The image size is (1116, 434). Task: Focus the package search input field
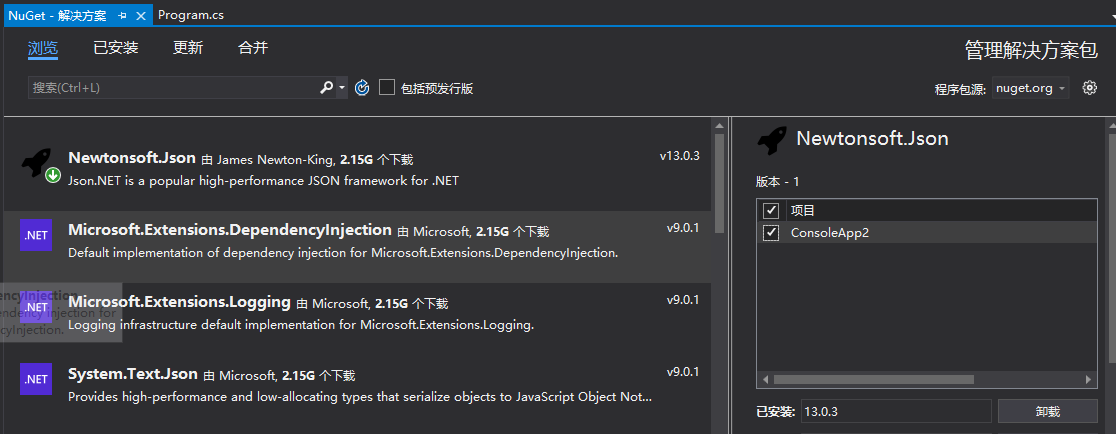coord(170,88)
